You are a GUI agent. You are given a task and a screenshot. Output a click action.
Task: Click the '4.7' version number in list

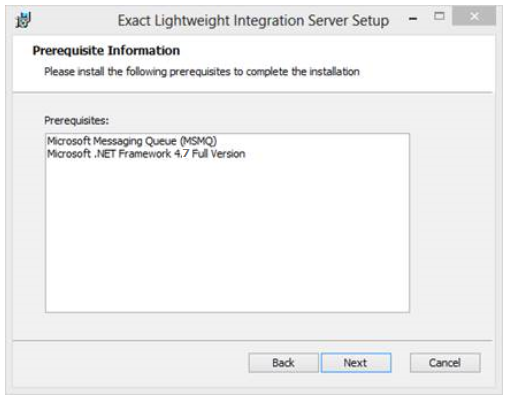(x=182, y=154)
